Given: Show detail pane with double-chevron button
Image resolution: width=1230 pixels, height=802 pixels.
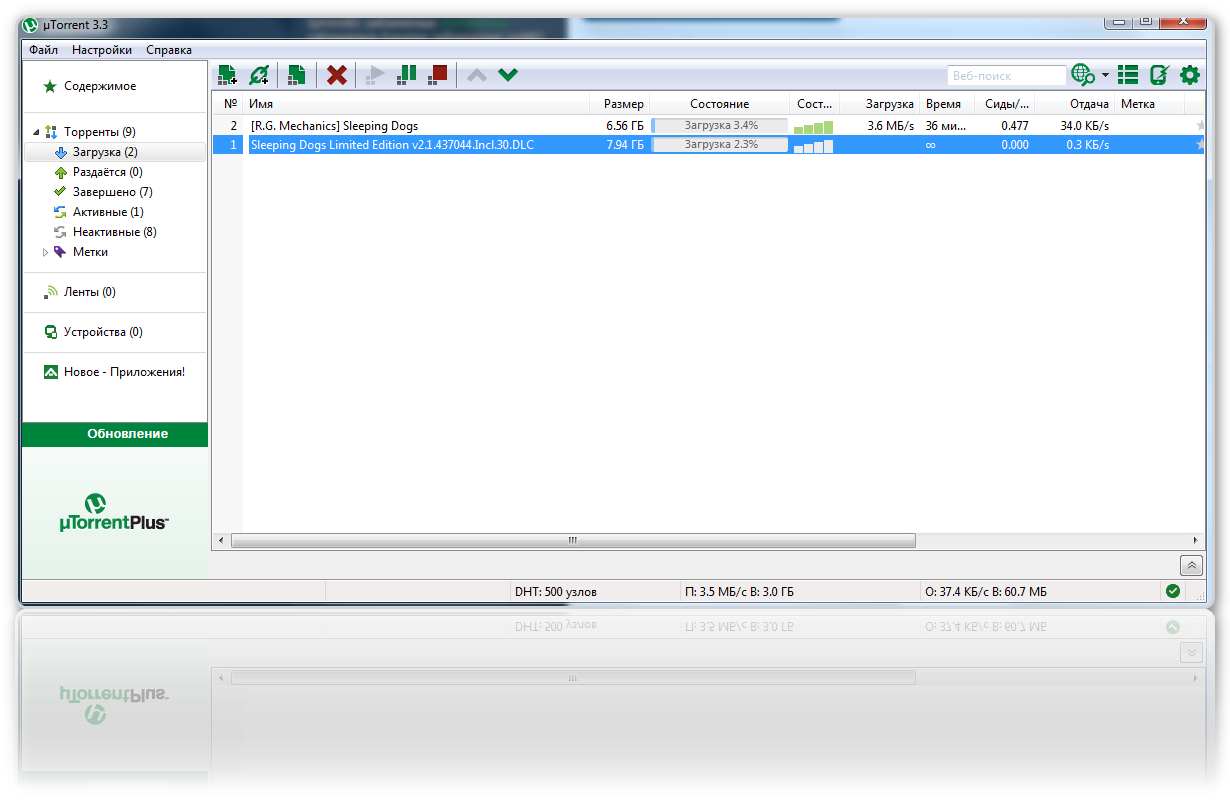Looking at the screenshot, I should coord(1190,565).
